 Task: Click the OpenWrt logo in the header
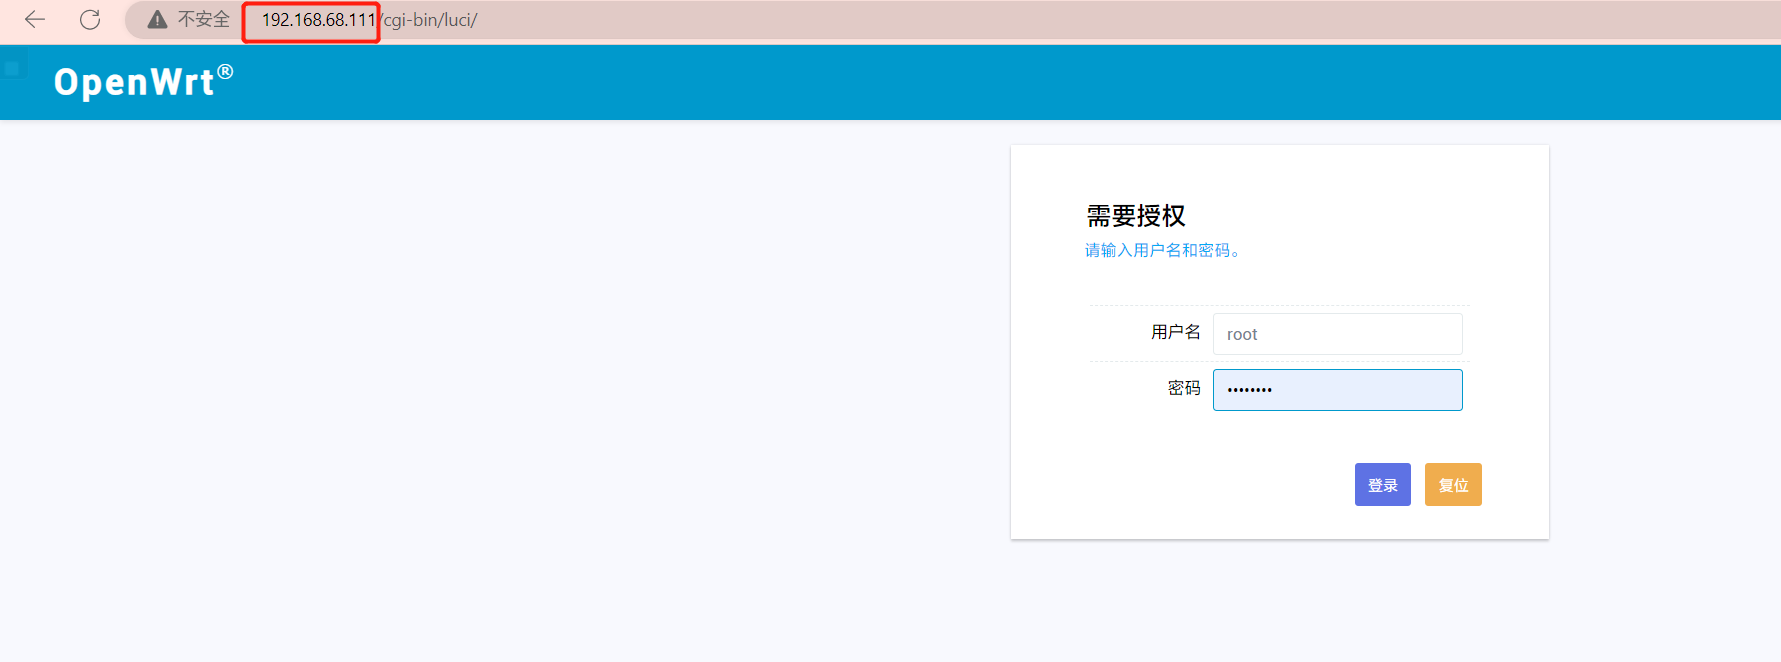coord(134,82)
